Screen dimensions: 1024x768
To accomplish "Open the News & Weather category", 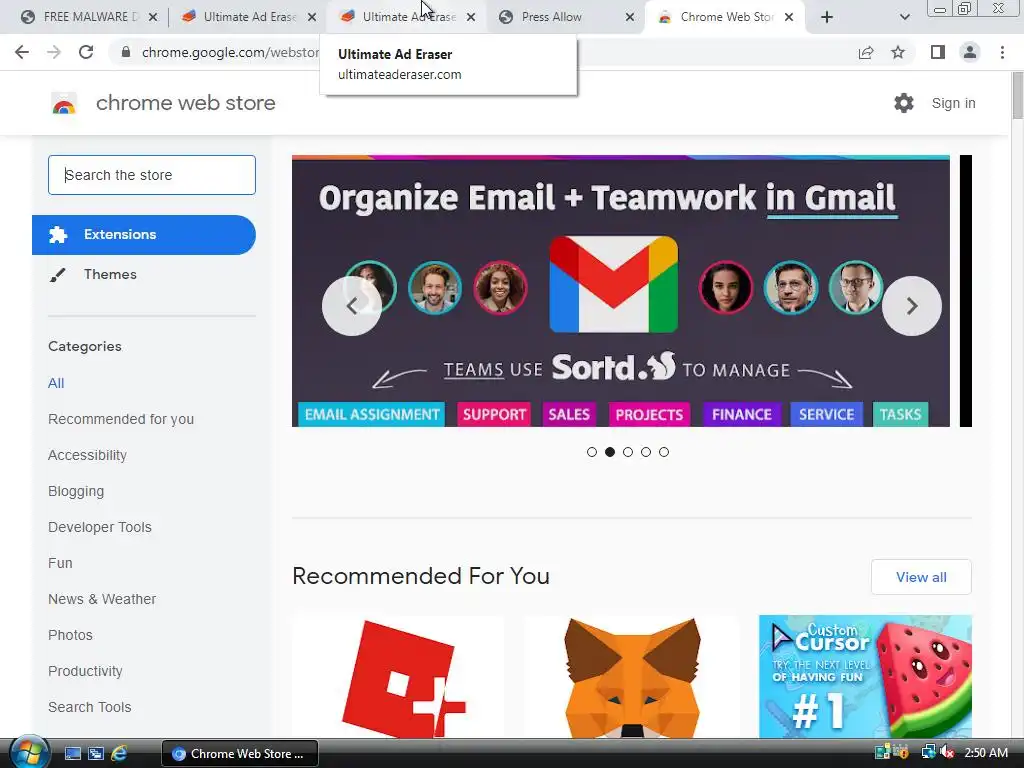I will [x=102, y=599].
